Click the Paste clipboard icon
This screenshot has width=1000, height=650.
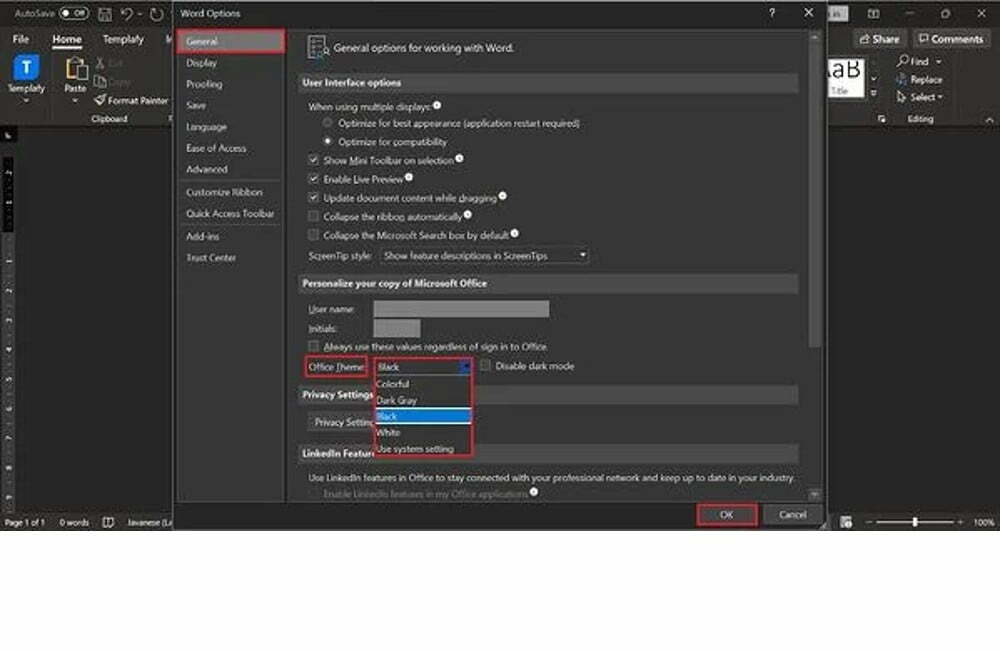pos(76,70)
